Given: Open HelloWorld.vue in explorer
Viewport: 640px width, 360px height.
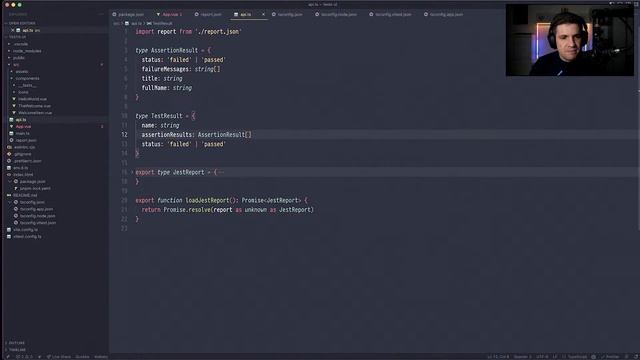Looking at the screenshot, I should point(32,99).
